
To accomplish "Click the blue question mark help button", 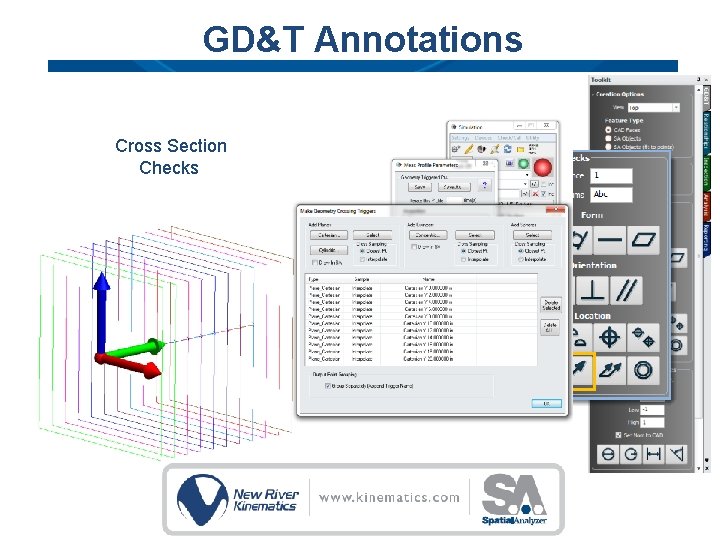I will point(484,185).
